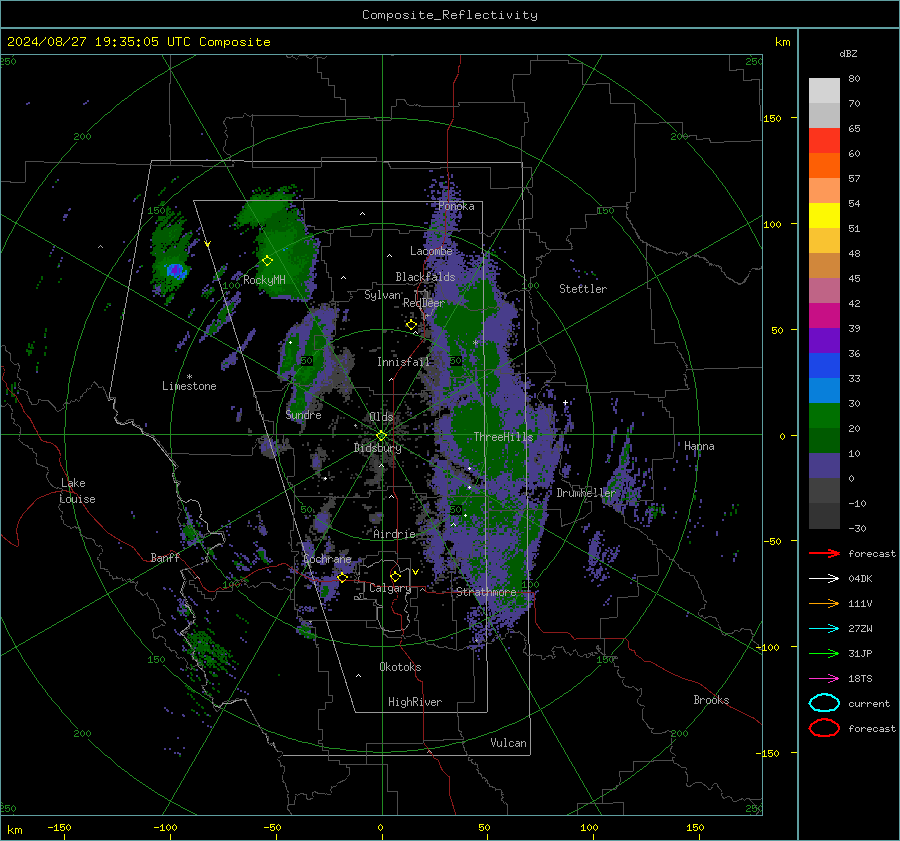Screen dimensions: 900x841
Task: Click the 80 dBZ light gray swatch
Action: point(824,90)
